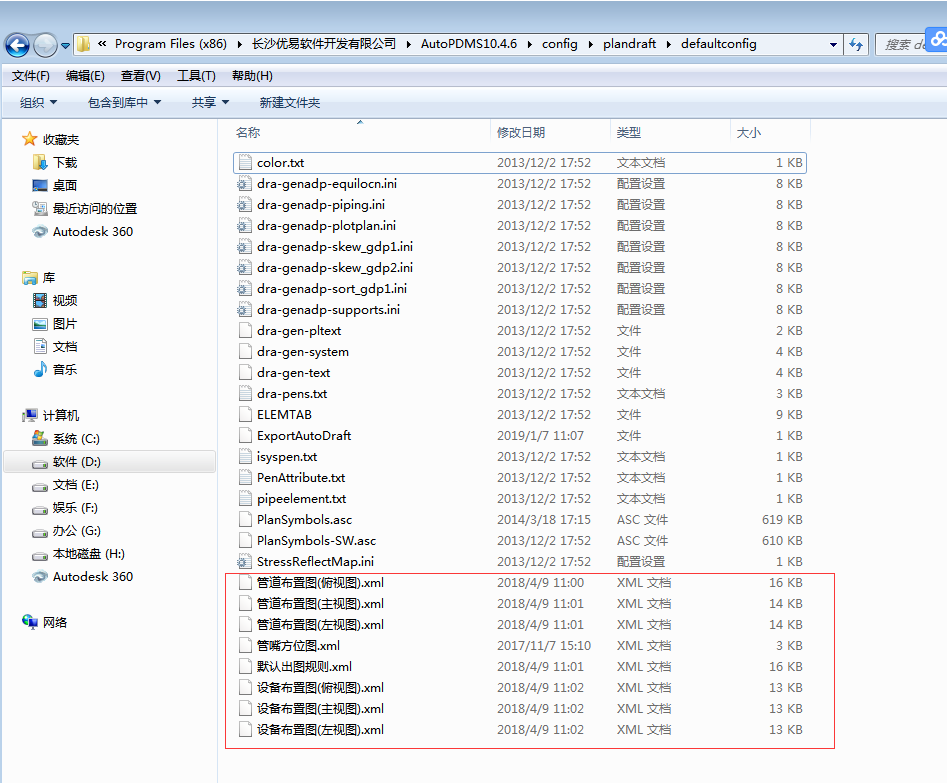Expand the 组织 dropdown menu

click(38, 102)
